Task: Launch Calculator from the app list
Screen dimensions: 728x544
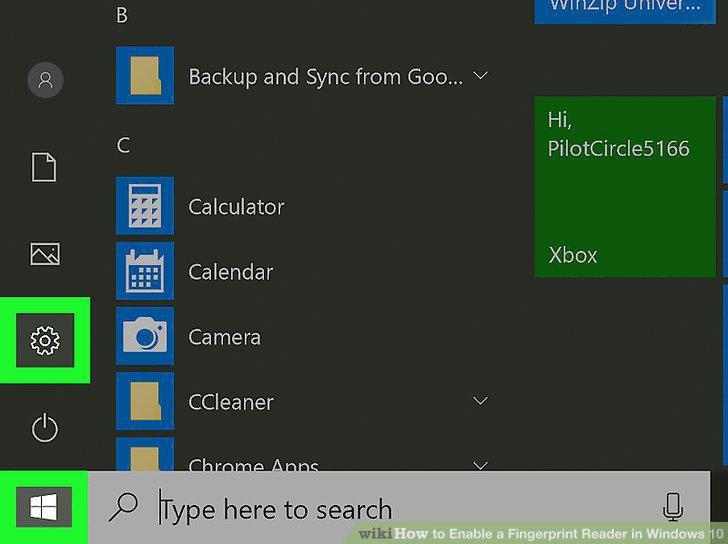Action: pyautogui.click(x=236, y=207)
